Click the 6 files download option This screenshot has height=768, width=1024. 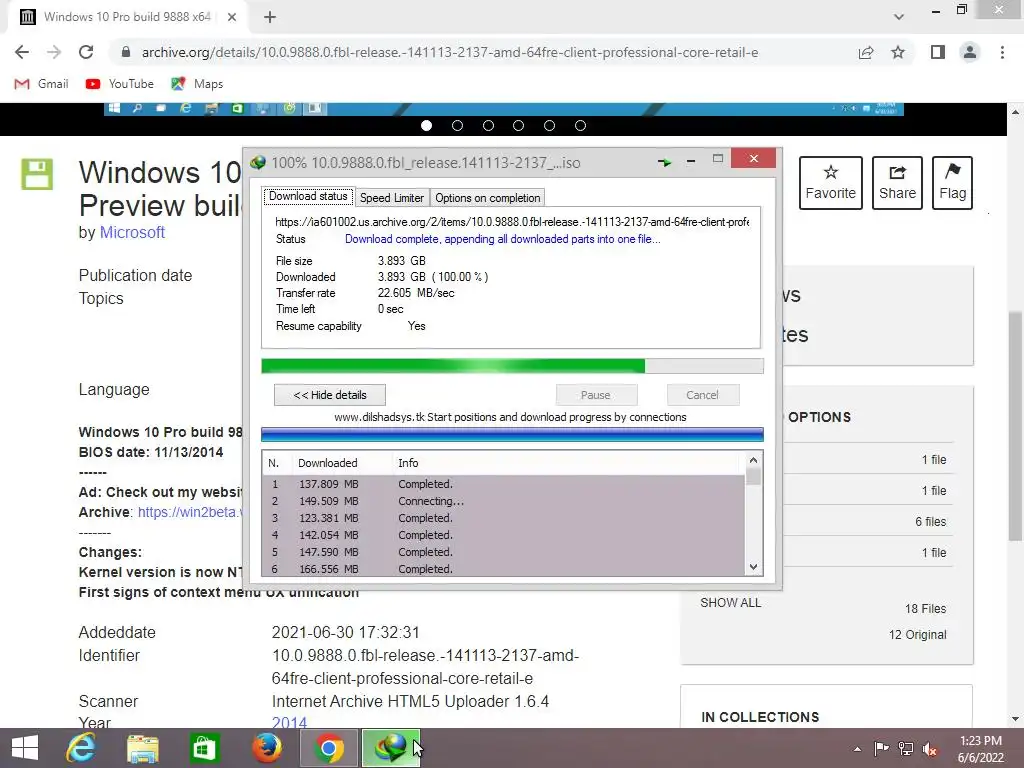click(x=930, y=521)
